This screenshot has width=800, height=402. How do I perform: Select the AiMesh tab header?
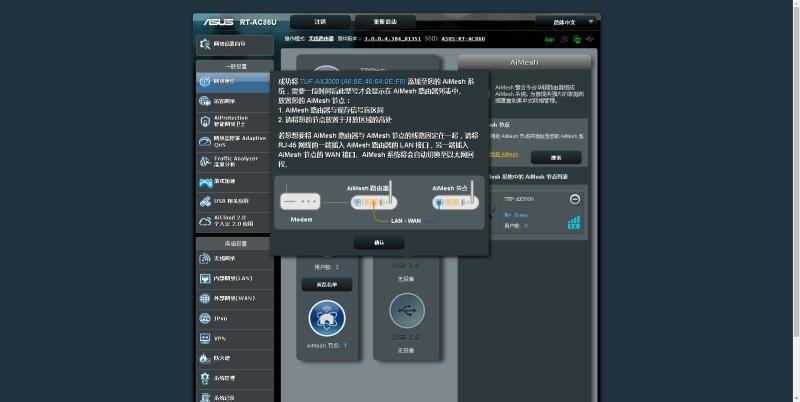tap(524, 62)
